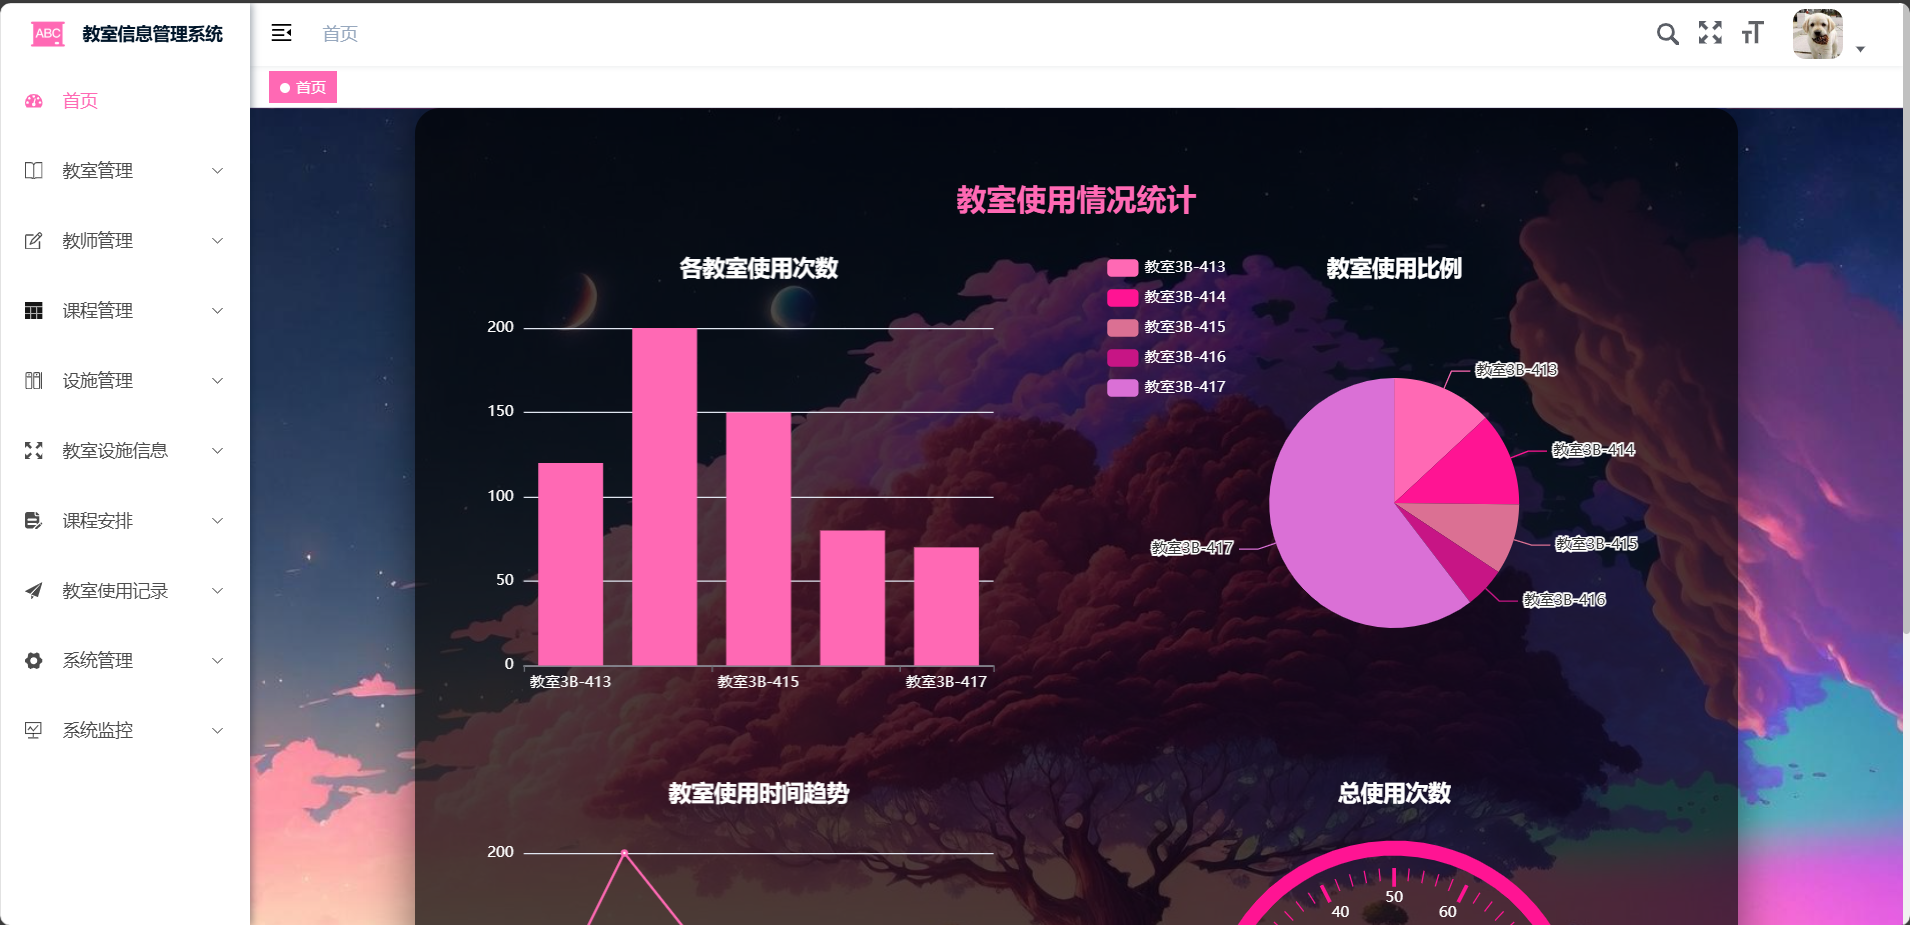
Task: Expand the 课程管理 menu chevron
Action: 217,311
